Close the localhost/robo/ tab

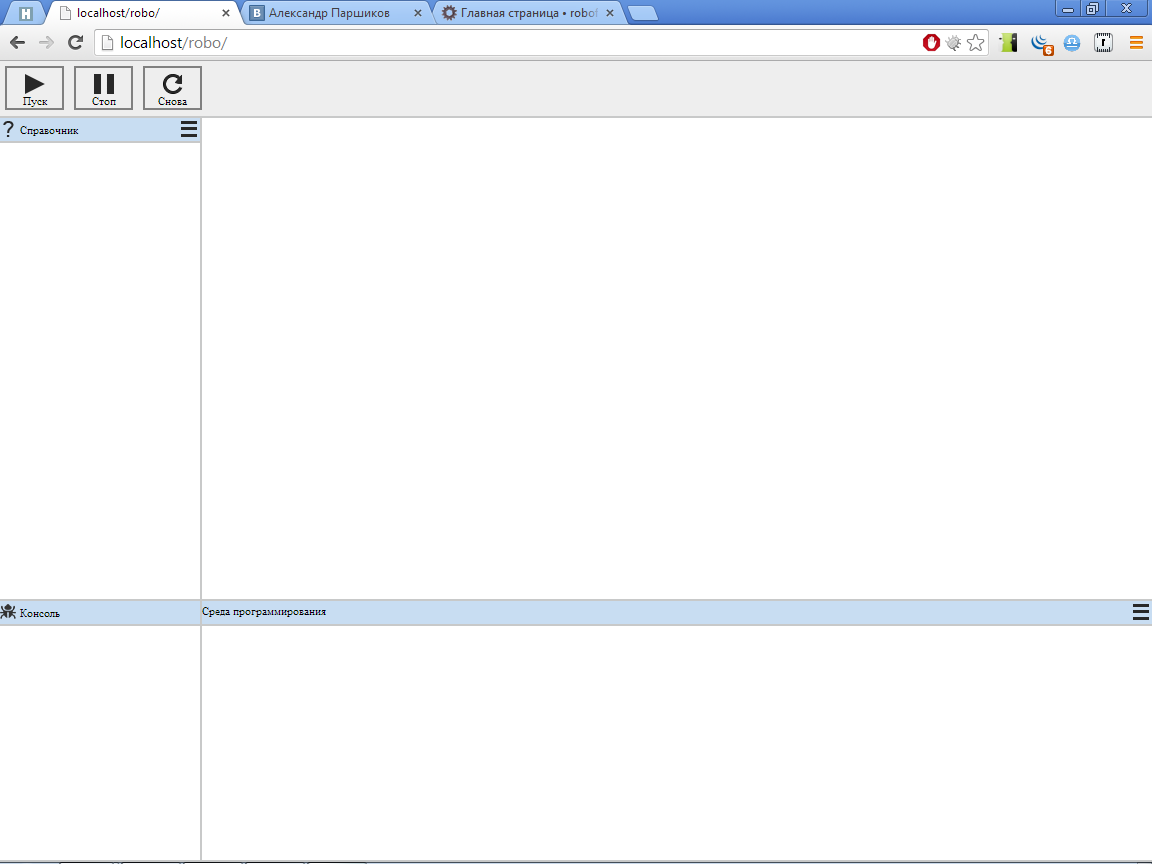[x=226, y=12]
